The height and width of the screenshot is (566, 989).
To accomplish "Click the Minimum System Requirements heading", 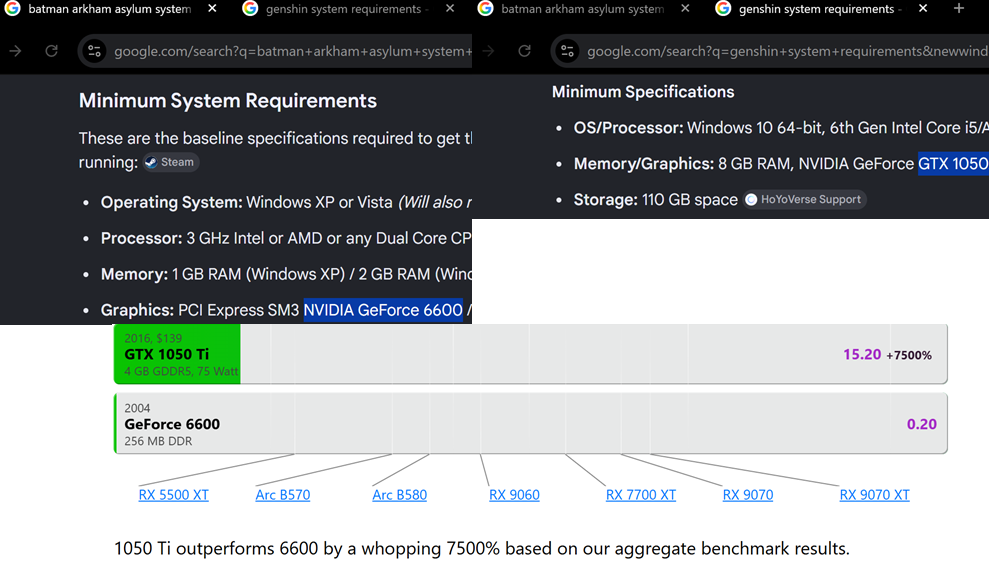I will click(228, 100).
